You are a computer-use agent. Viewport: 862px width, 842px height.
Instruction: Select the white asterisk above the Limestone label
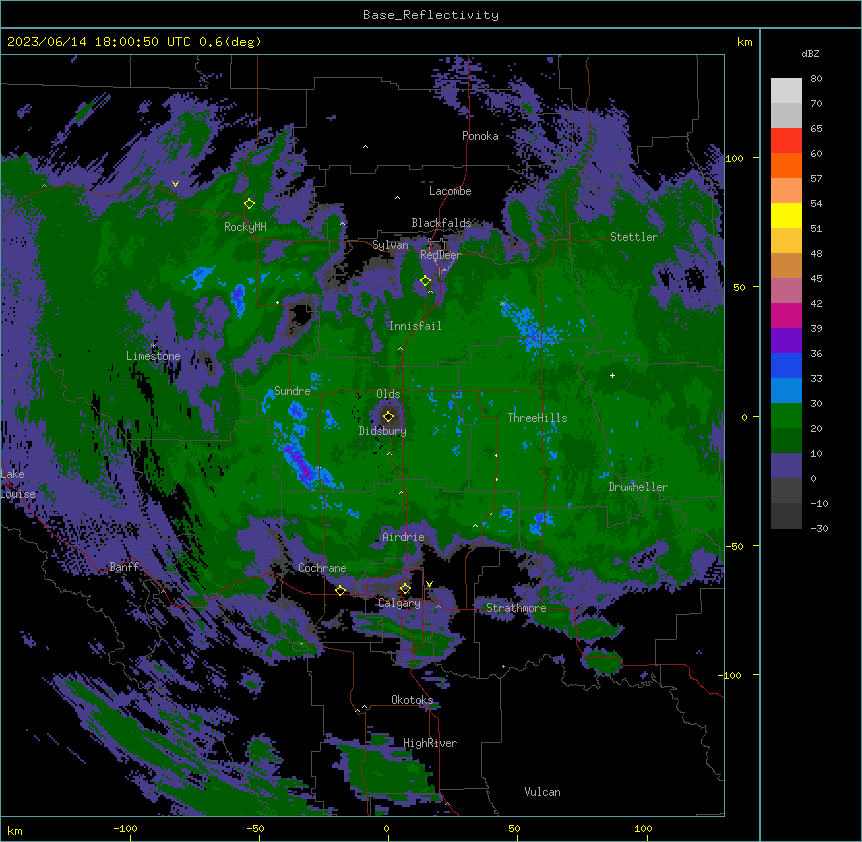coord(153,345)
